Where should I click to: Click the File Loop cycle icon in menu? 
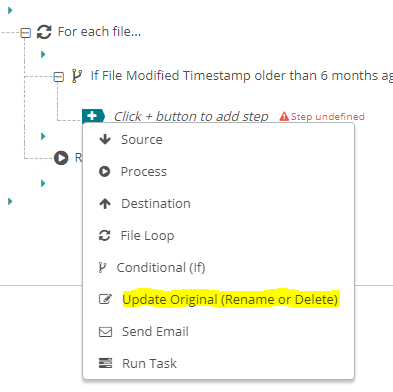(x=105, y=235)
